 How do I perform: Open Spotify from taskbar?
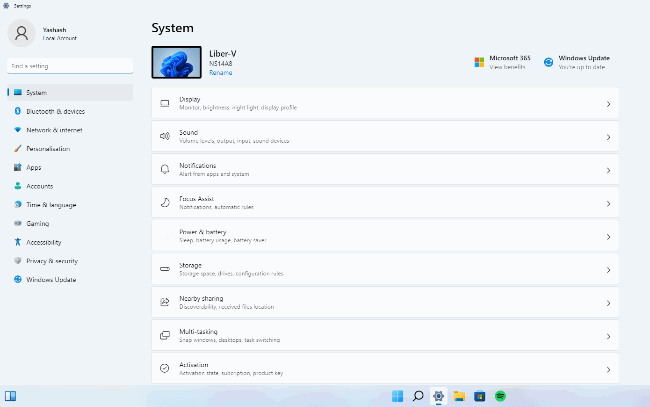click(500, 396)
